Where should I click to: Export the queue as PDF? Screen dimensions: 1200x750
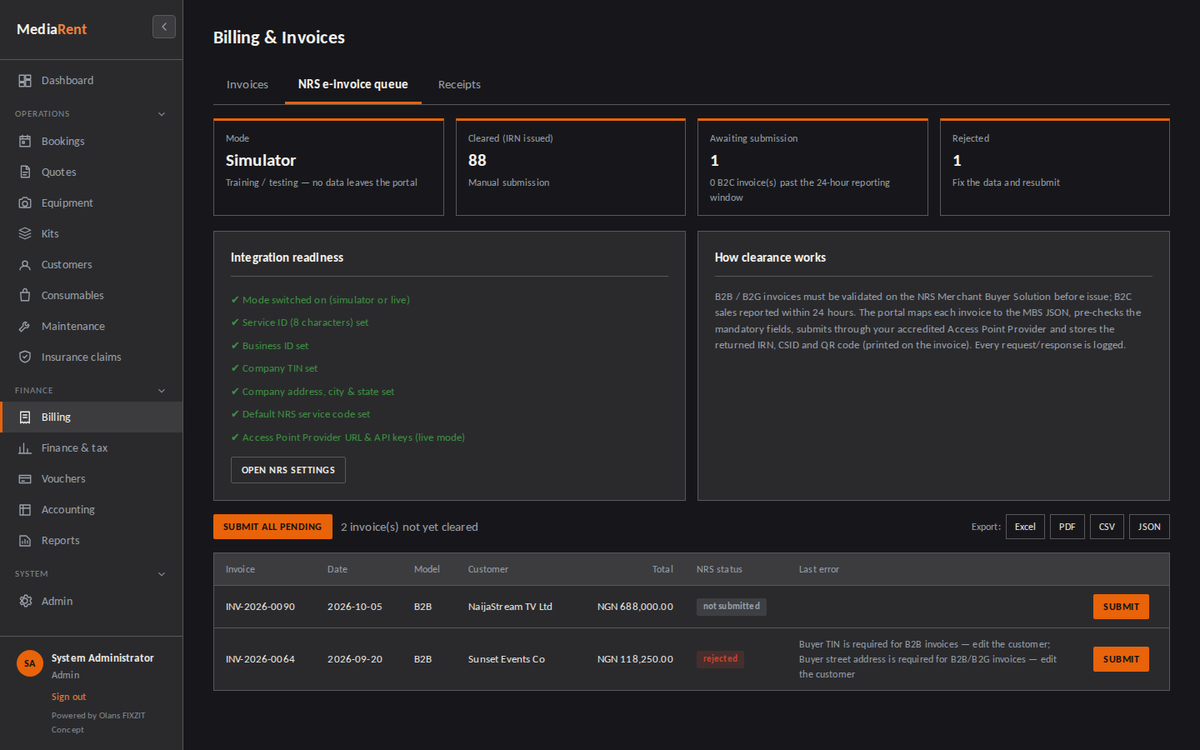click(x=1067, y=527)
